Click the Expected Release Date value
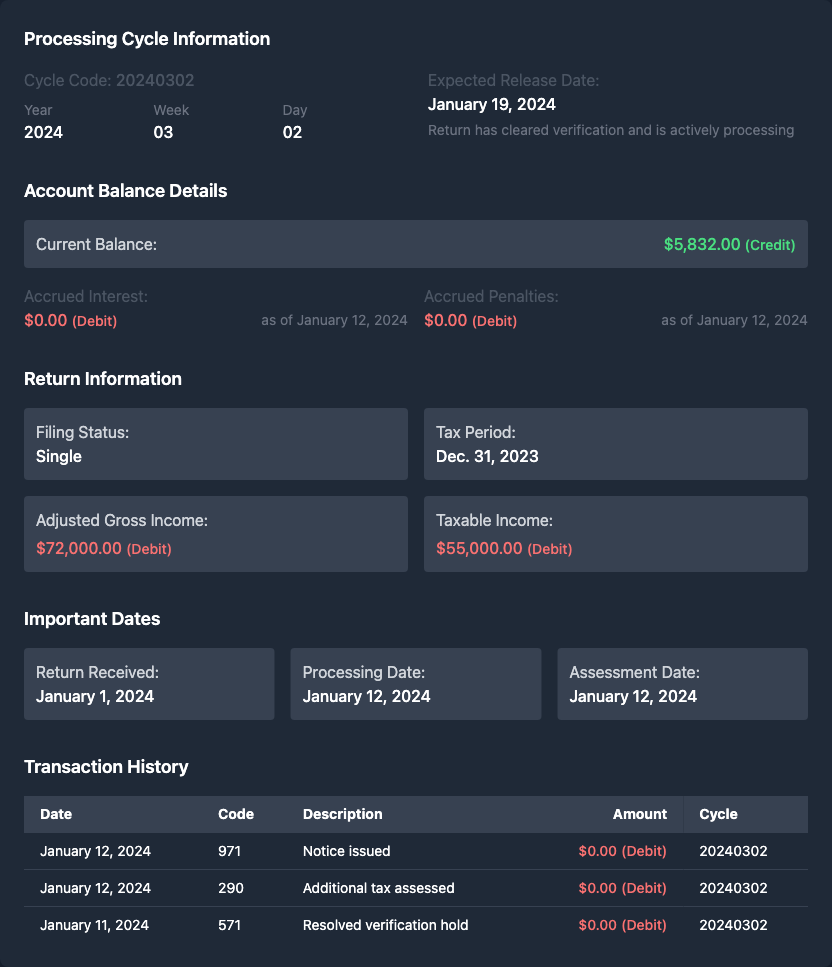The height and width of the screenshot is (967, 832). coord(492,104)
